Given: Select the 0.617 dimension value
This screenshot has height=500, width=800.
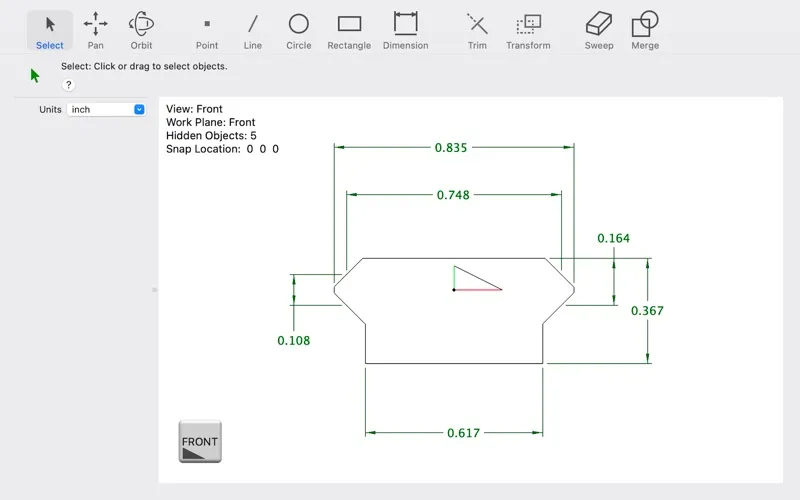Looking at the screenshot, I should tap(463, 433).
